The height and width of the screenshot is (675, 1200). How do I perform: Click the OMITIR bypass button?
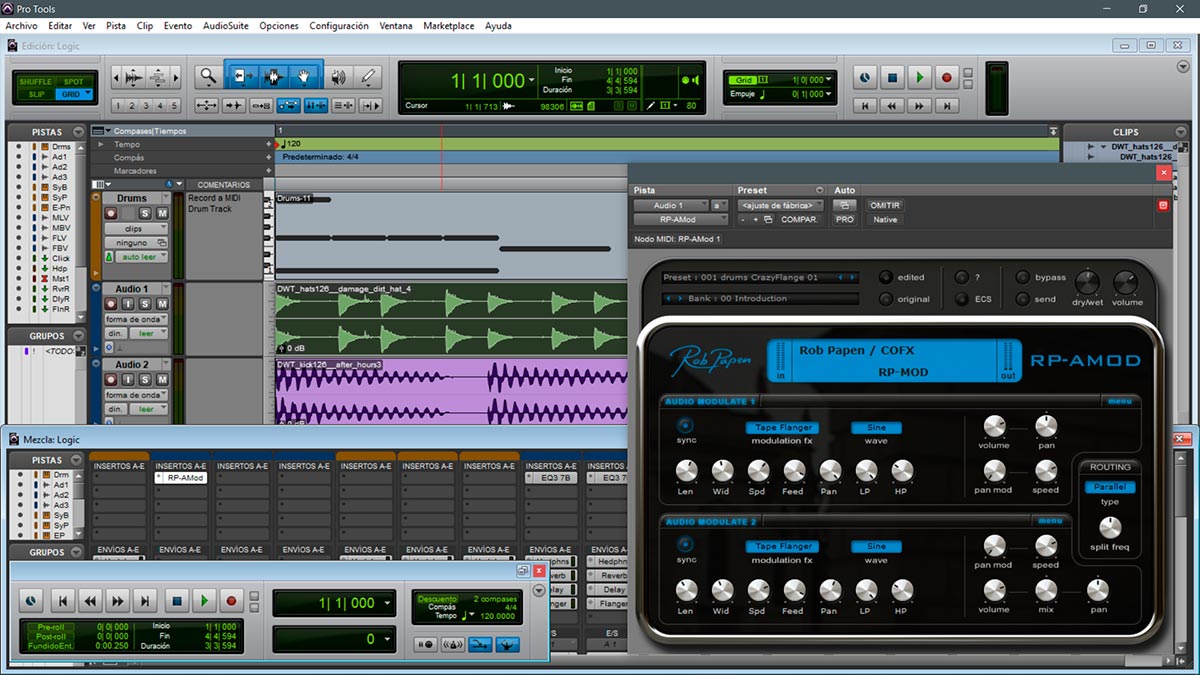tap(885, 205)
